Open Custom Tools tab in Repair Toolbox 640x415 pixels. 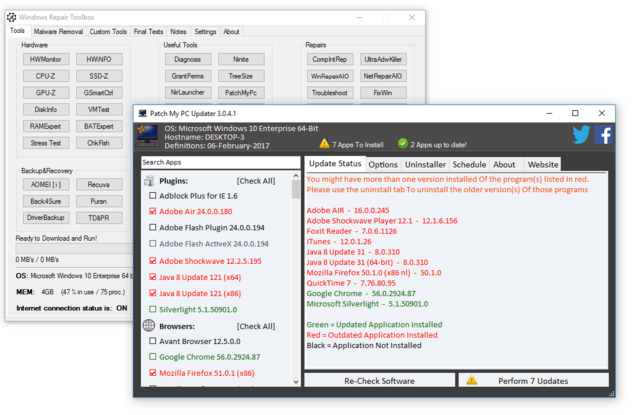coord(108,31)
